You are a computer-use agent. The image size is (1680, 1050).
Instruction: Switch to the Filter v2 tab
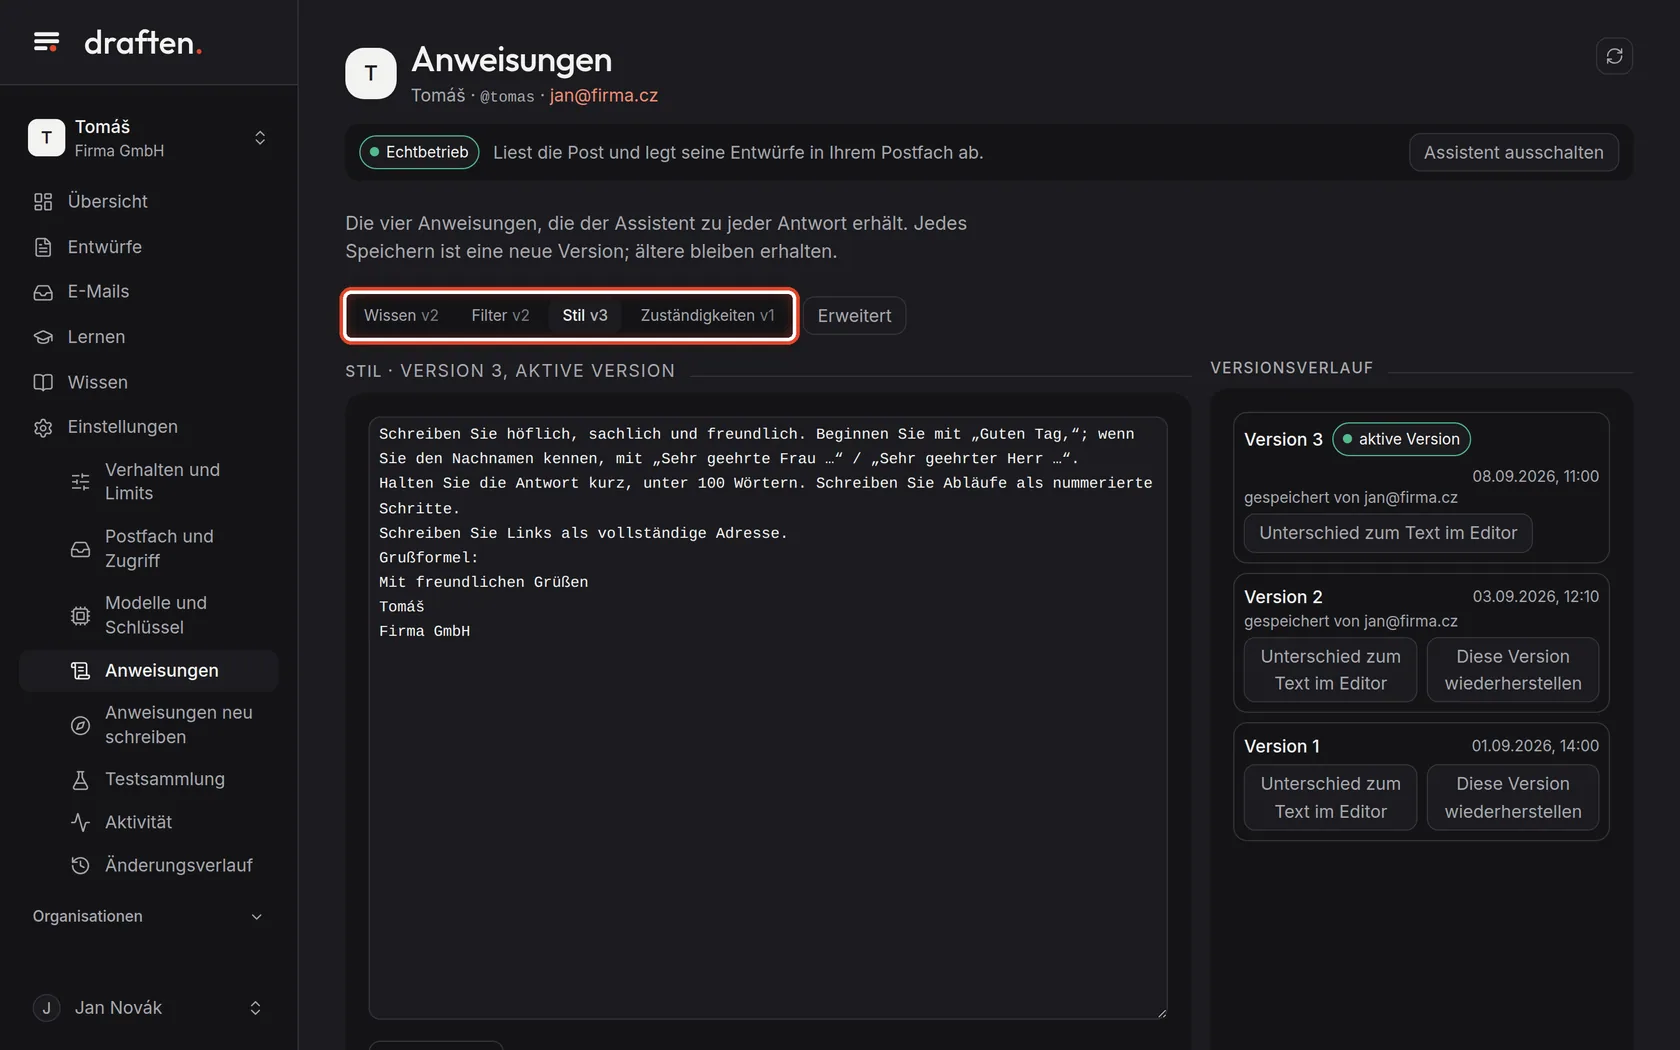click(500, 316)
